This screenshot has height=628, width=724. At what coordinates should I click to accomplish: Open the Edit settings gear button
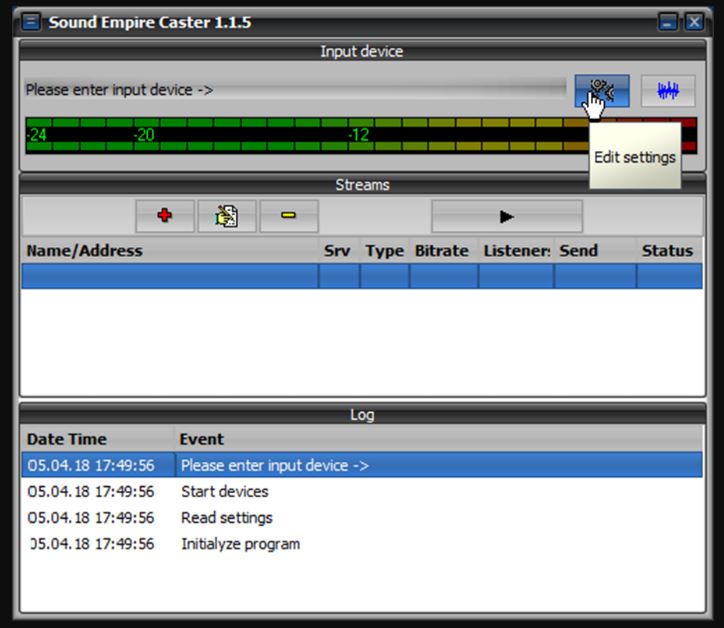602,91
